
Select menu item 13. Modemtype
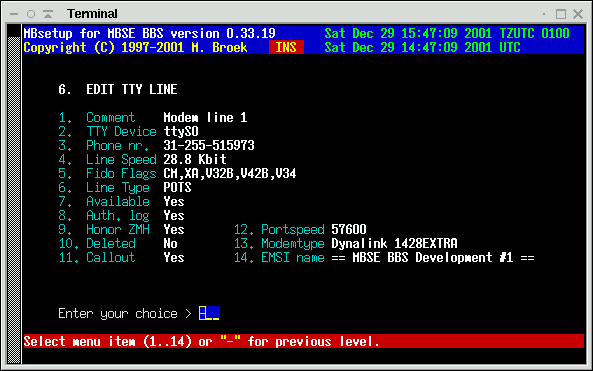click(x=279, y=243)
